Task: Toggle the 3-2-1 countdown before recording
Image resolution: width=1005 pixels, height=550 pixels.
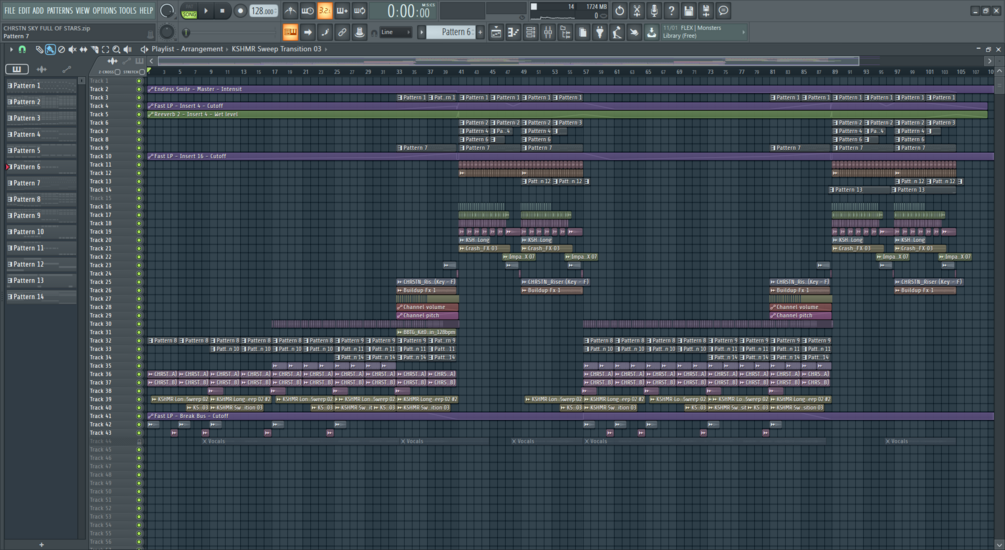Action: pos(325,11)
